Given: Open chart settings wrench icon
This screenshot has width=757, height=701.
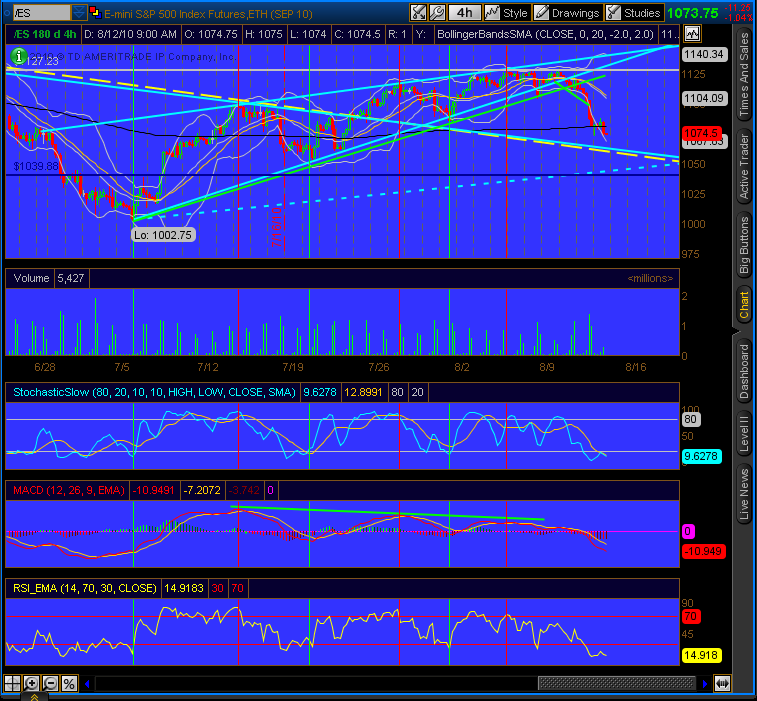Looking at the screenshot, I should point(437,13).
